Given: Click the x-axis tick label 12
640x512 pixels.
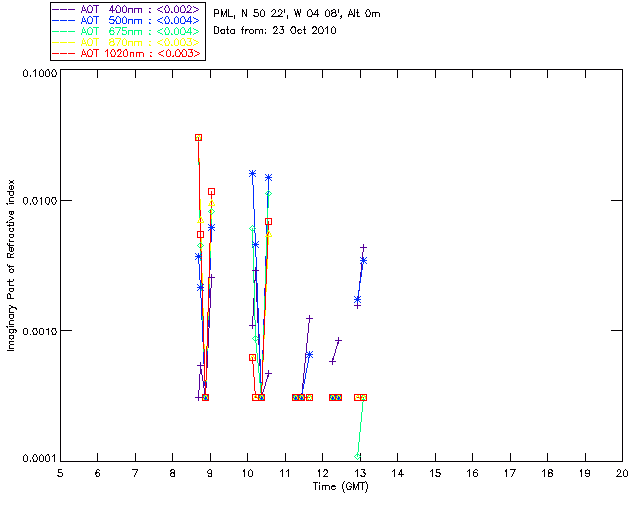Looking at the screenshot, I should pyautogui.click(x=322, y=473).
